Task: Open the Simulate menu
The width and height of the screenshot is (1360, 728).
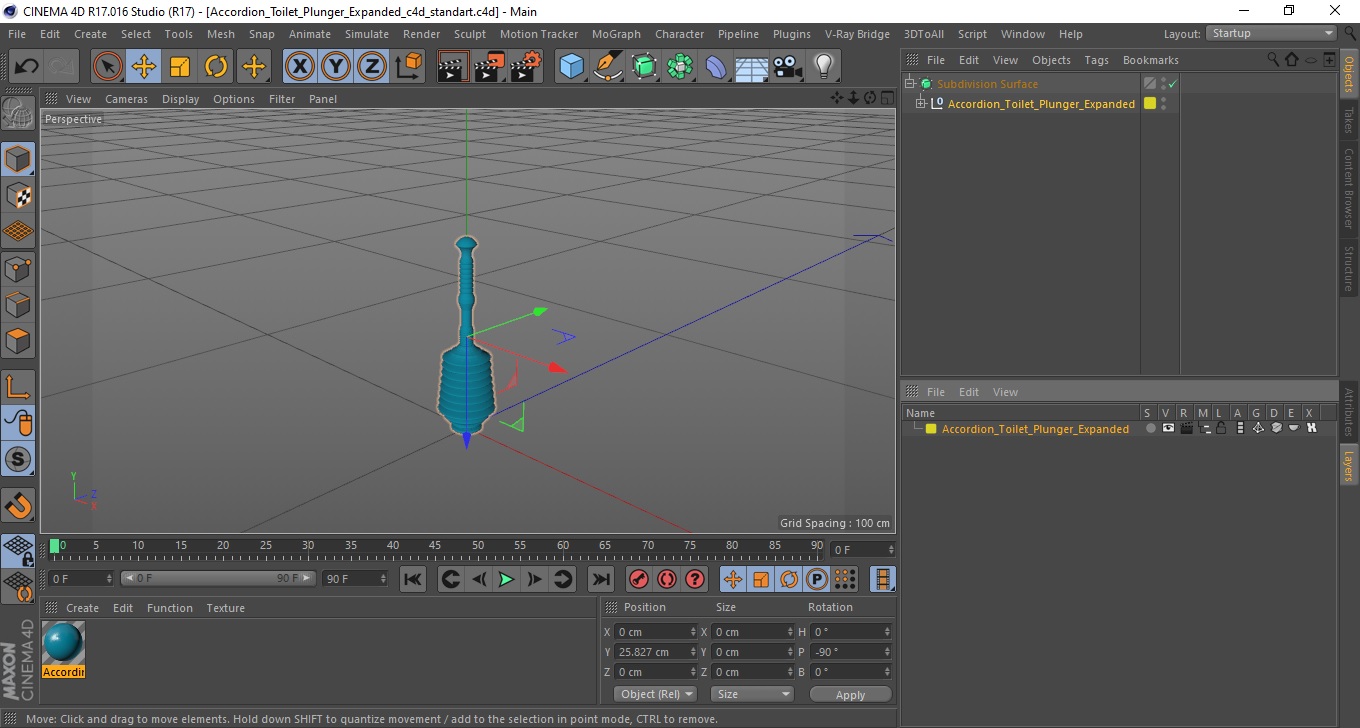Action: click(x=366, y=34)
